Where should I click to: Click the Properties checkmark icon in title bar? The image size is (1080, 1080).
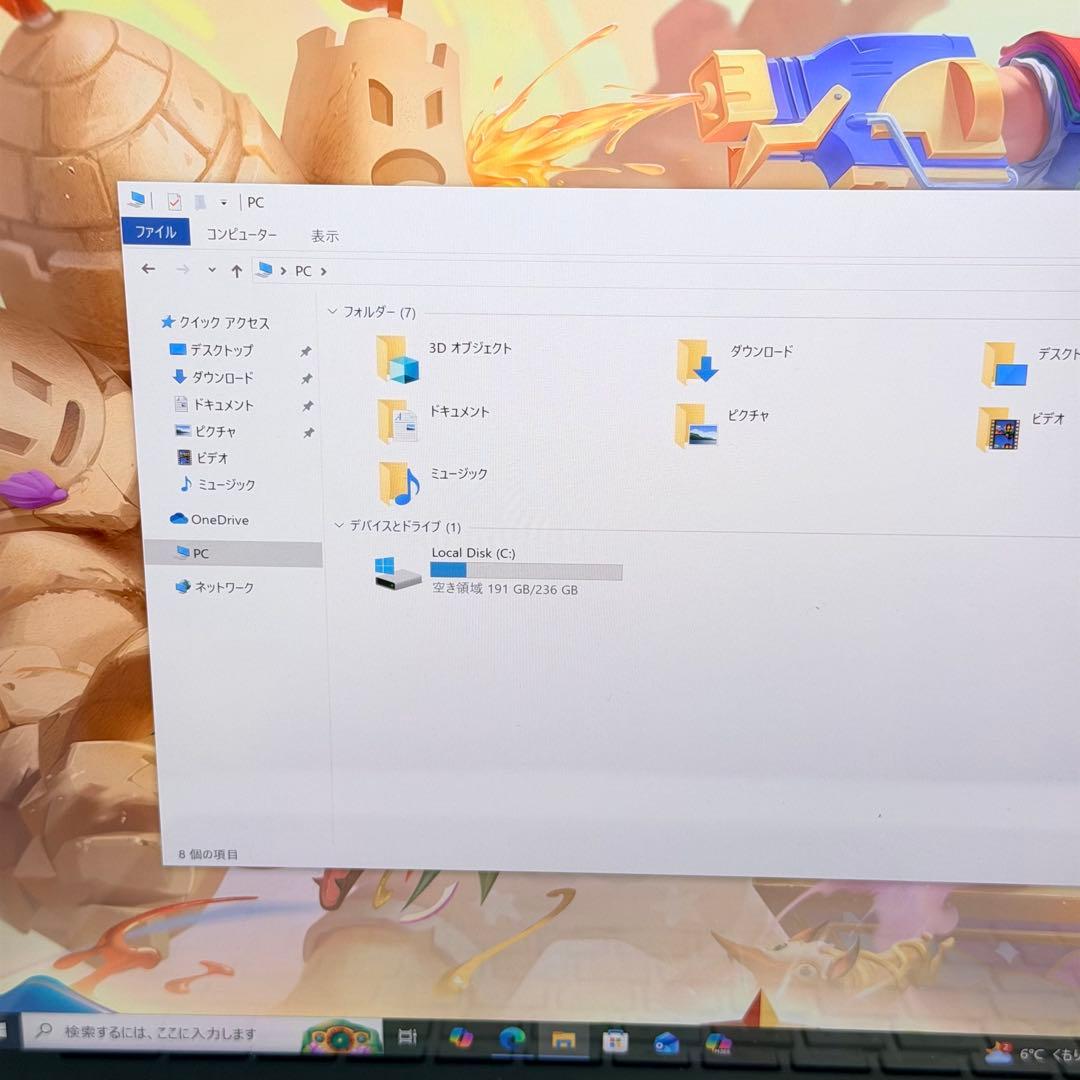pyautogui.click(x=174, y=202)
